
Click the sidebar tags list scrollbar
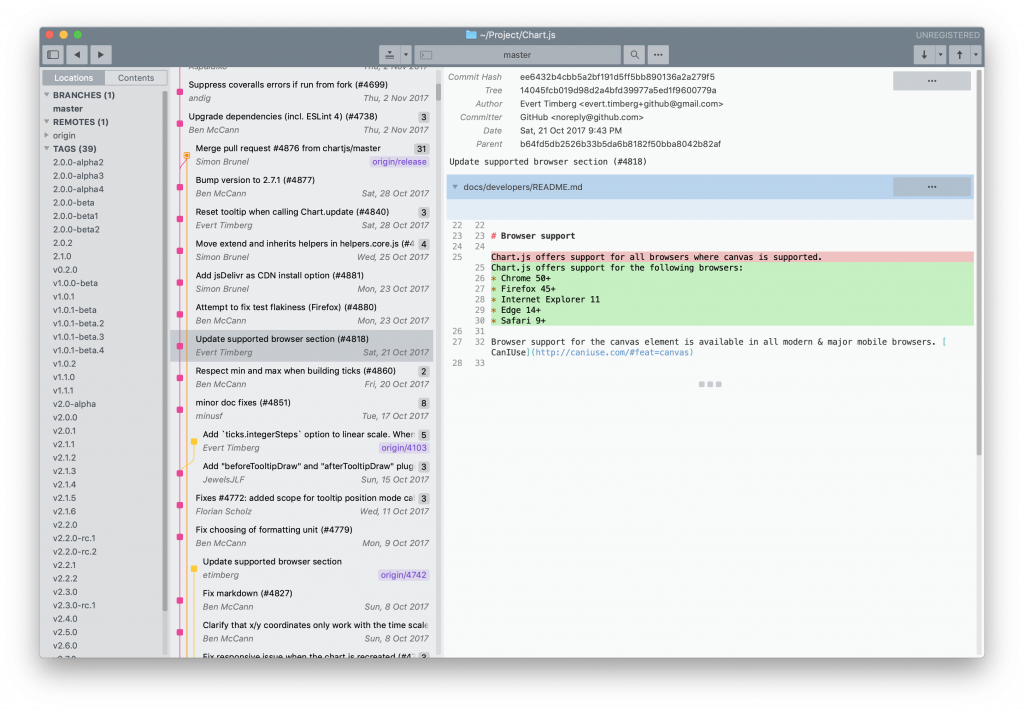pyautogui.click(x=165, y=349)
